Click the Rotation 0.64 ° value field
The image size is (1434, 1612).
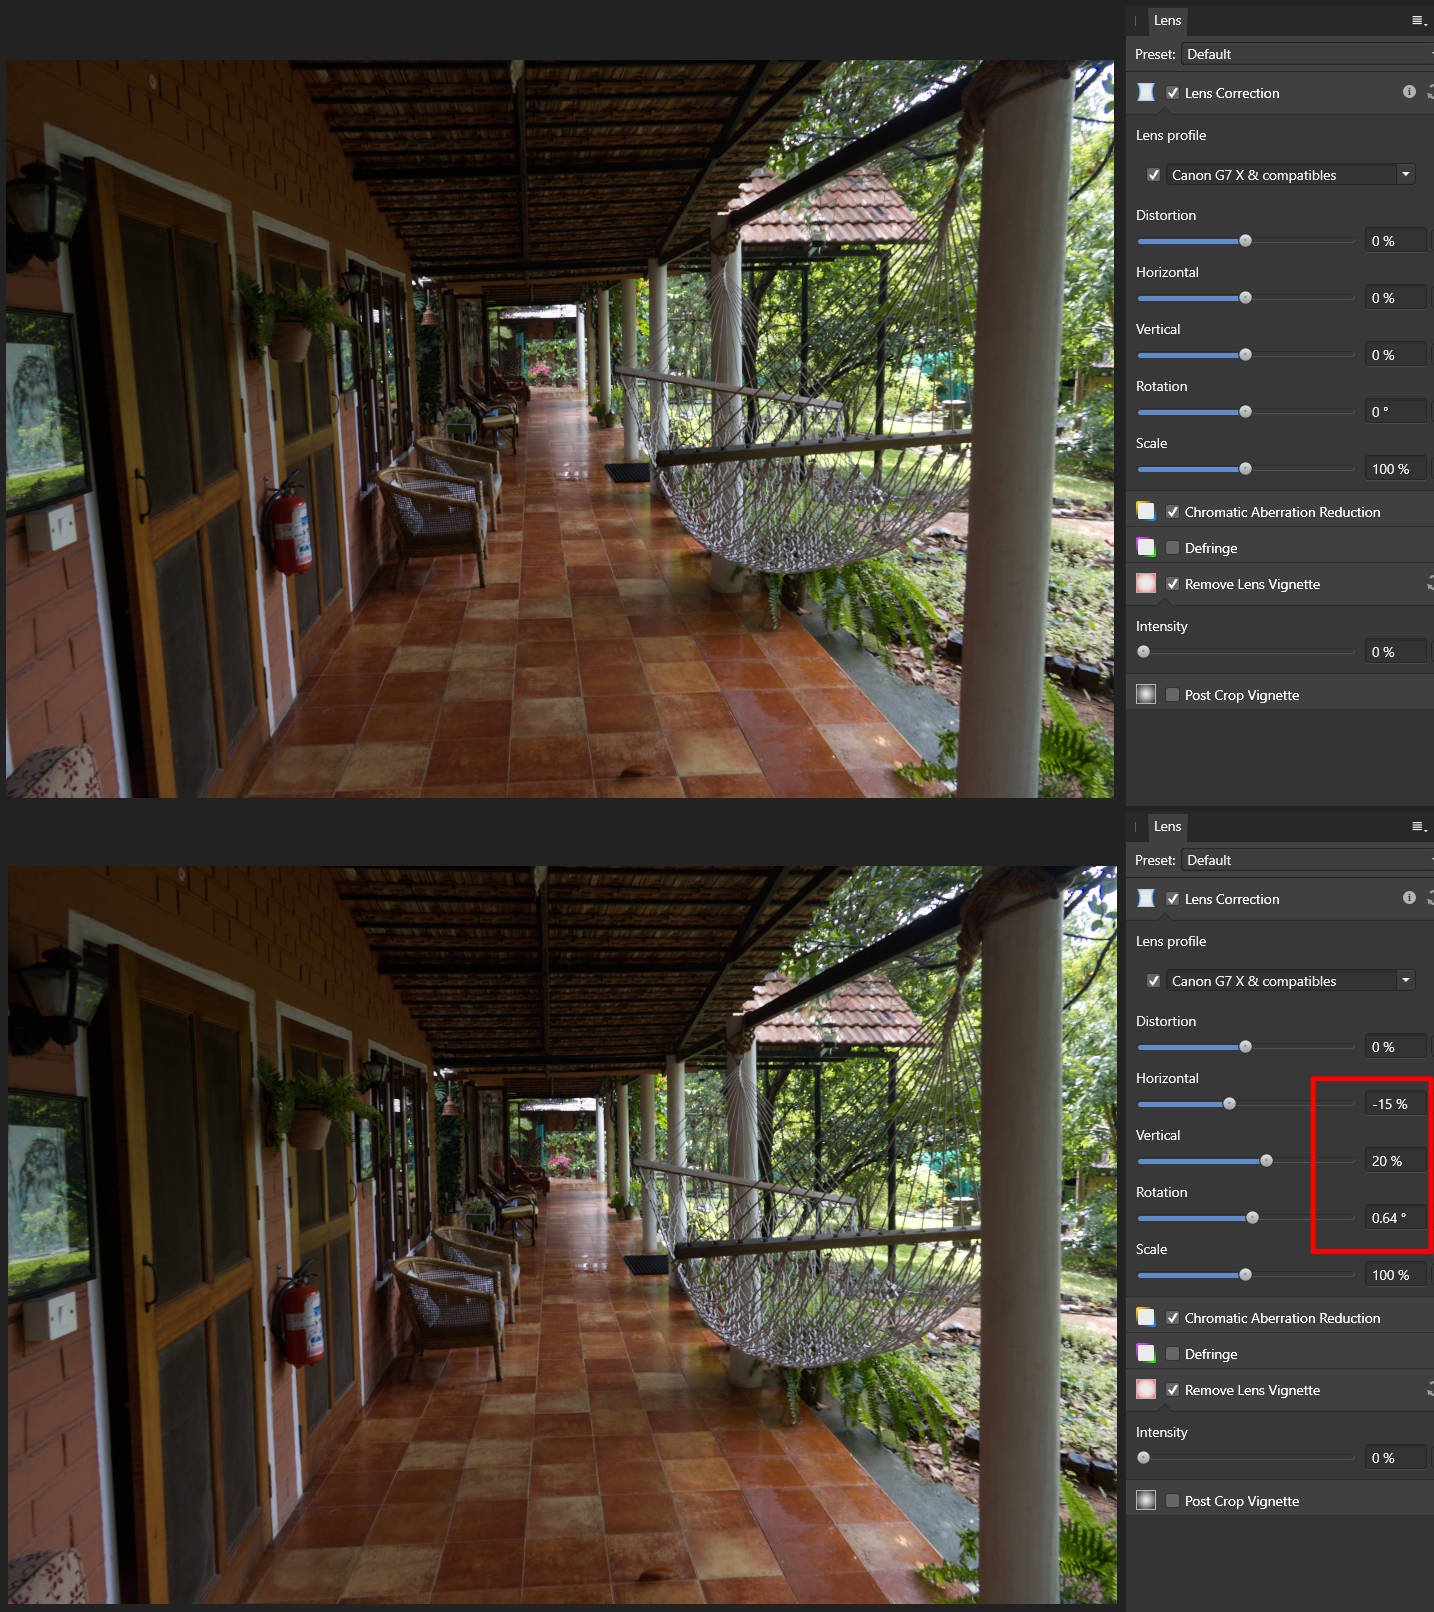pos(1396,1218)
